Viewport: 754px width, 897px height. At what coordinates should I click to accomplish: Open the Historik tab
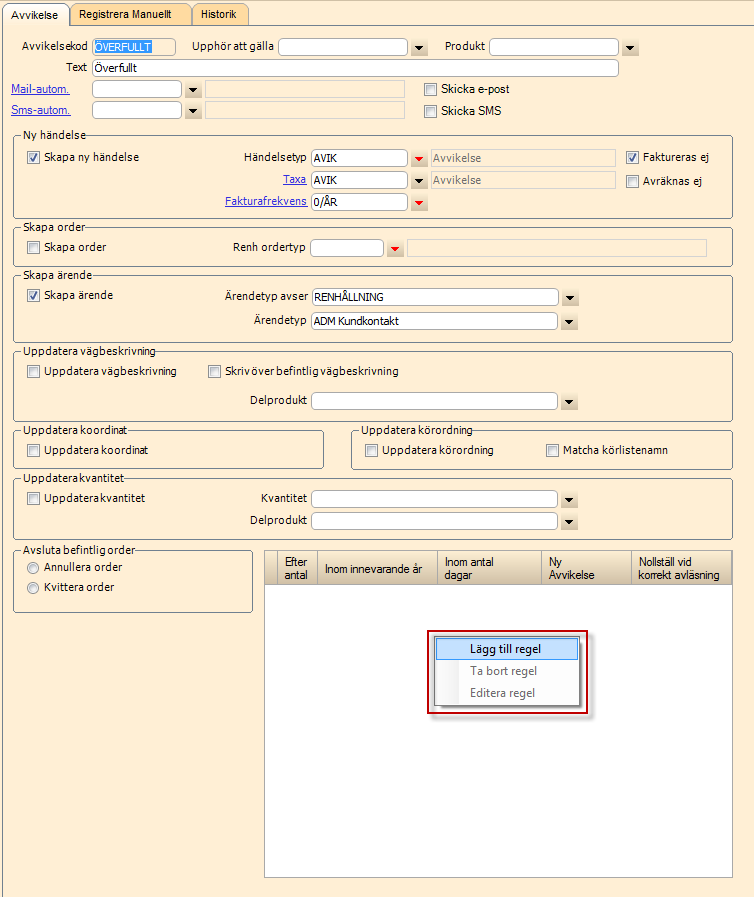pyautogui.click(x=219, y=14)
